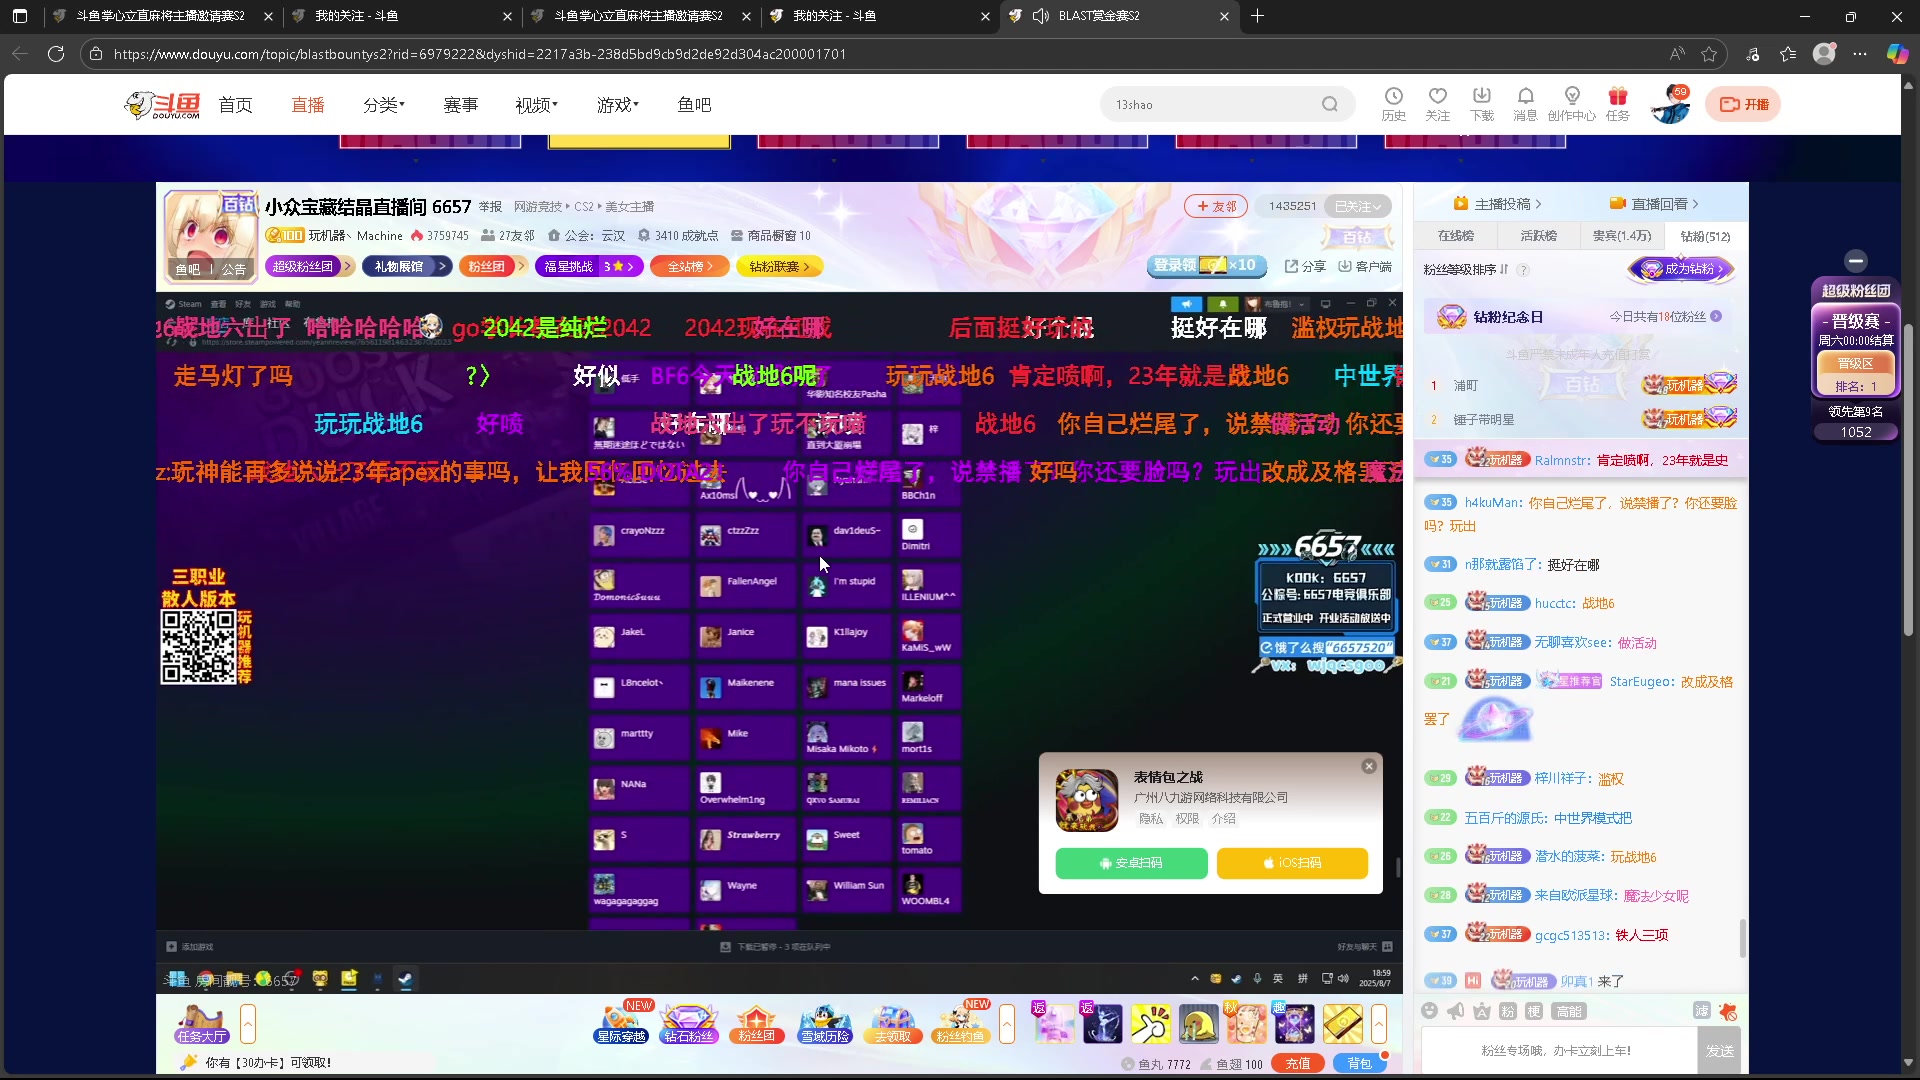Click the chat message input field

(x=1558, y=1051)
